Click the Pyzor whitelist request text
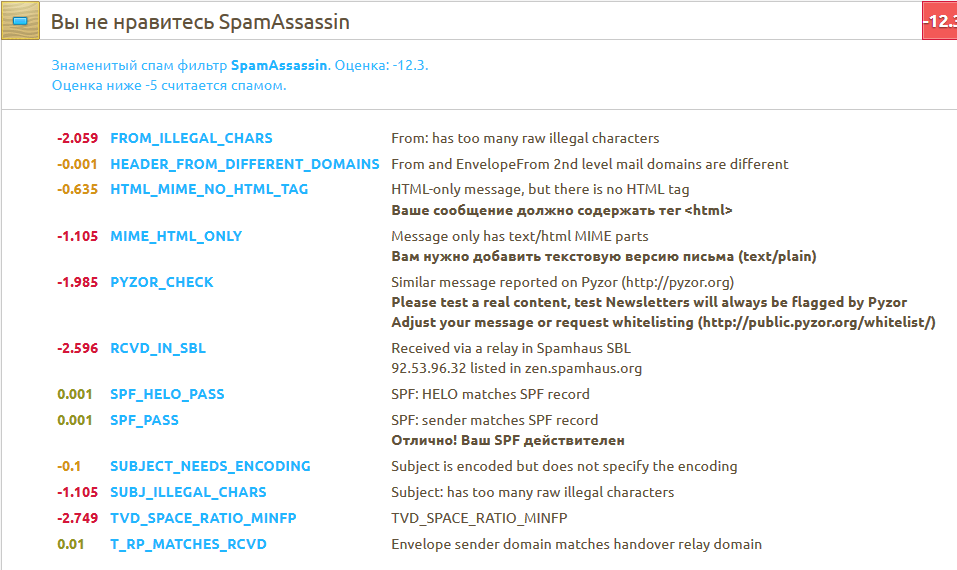Viewport: 957px width, 570px height. [663, 322]
